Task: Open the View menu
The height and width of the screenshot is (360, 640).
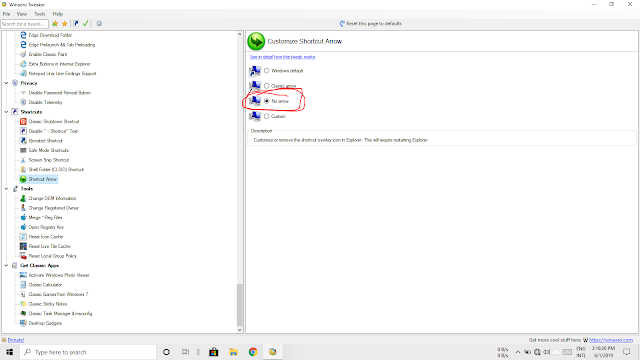Action: click(22, 14)
